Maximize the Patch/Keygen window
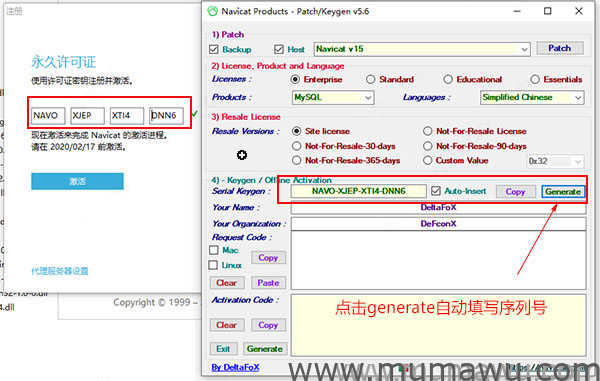 click(548, 11)
